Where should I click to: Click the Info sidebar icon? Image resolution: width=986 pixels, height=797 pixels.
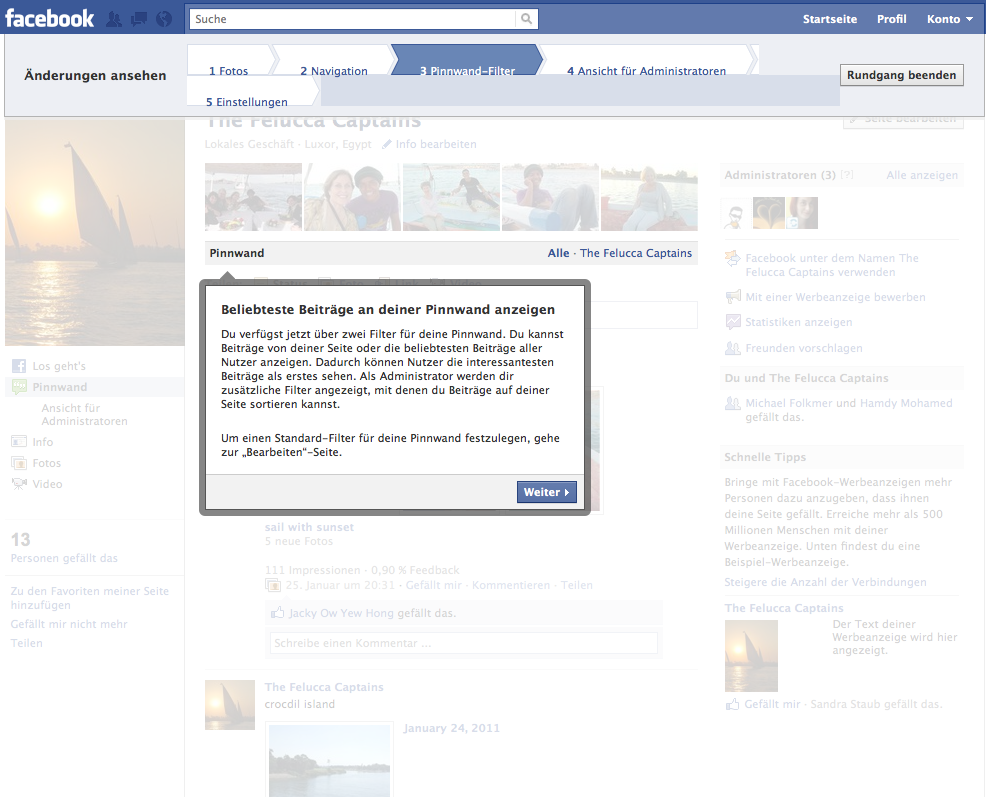click(x=19, y=442)
